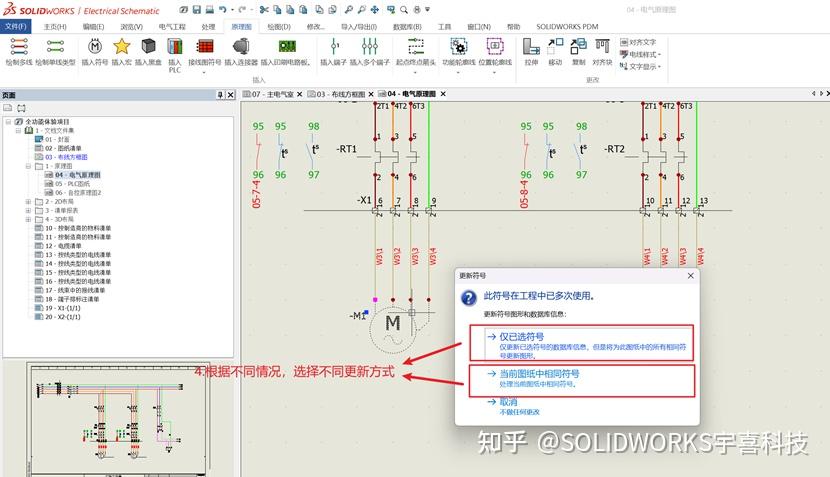The image size is (830, 477).
Task: Click the page preview thumbnail below the tree
Action: (118, 419)
